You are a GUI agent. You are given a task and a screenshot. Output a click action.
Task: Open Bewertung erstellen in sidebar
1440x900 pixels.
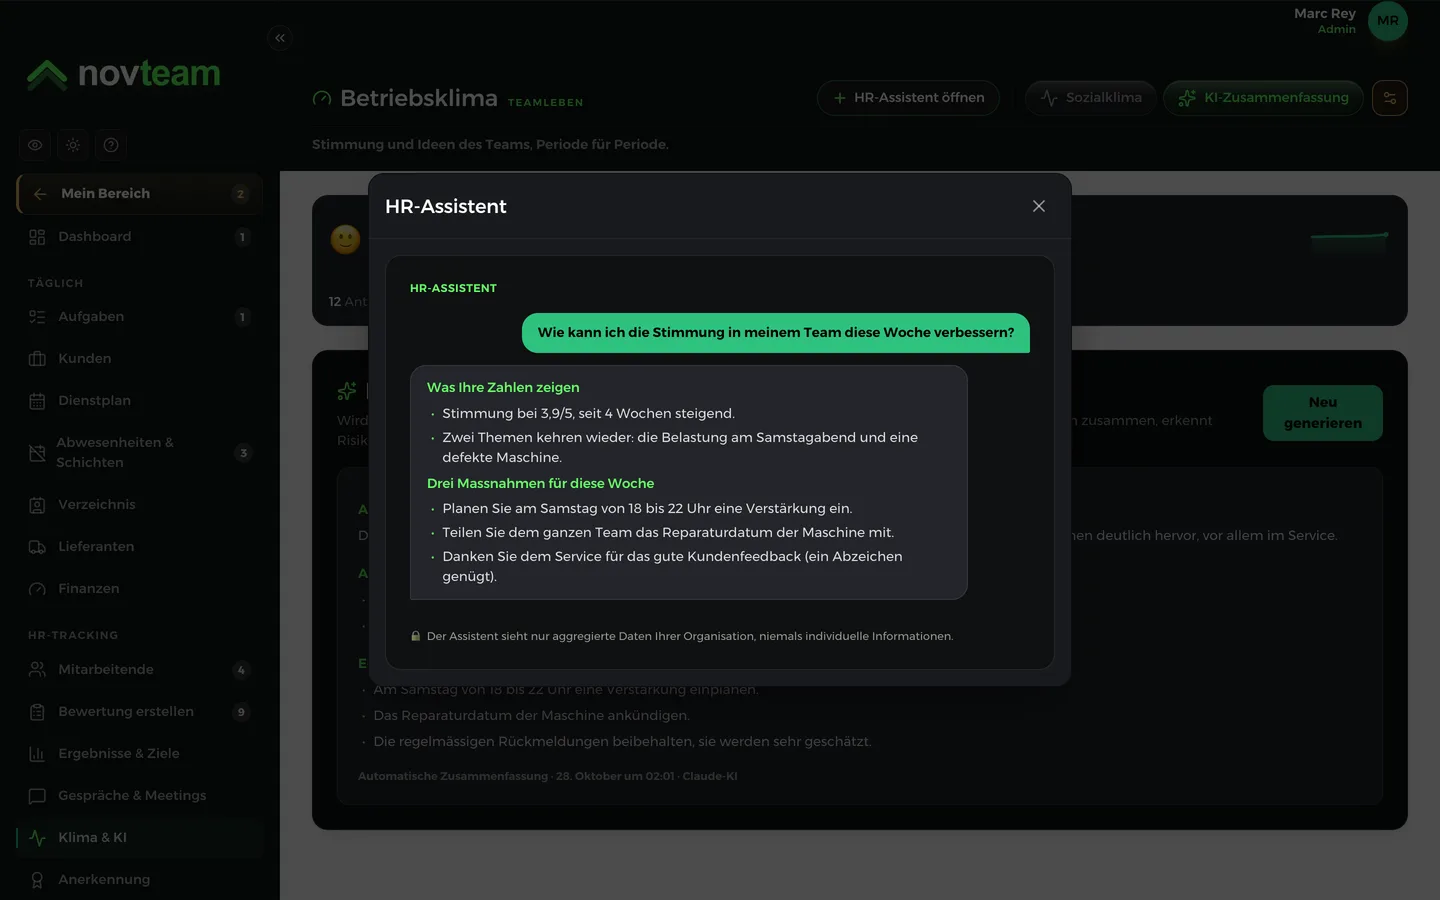coord(140,712)
